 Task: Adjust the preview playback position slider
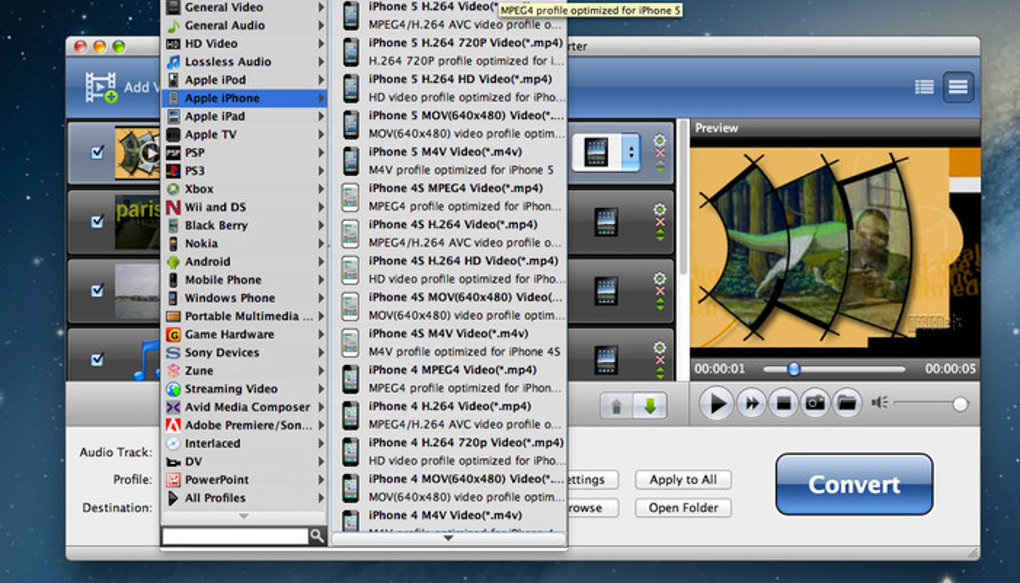coord(793,369)
